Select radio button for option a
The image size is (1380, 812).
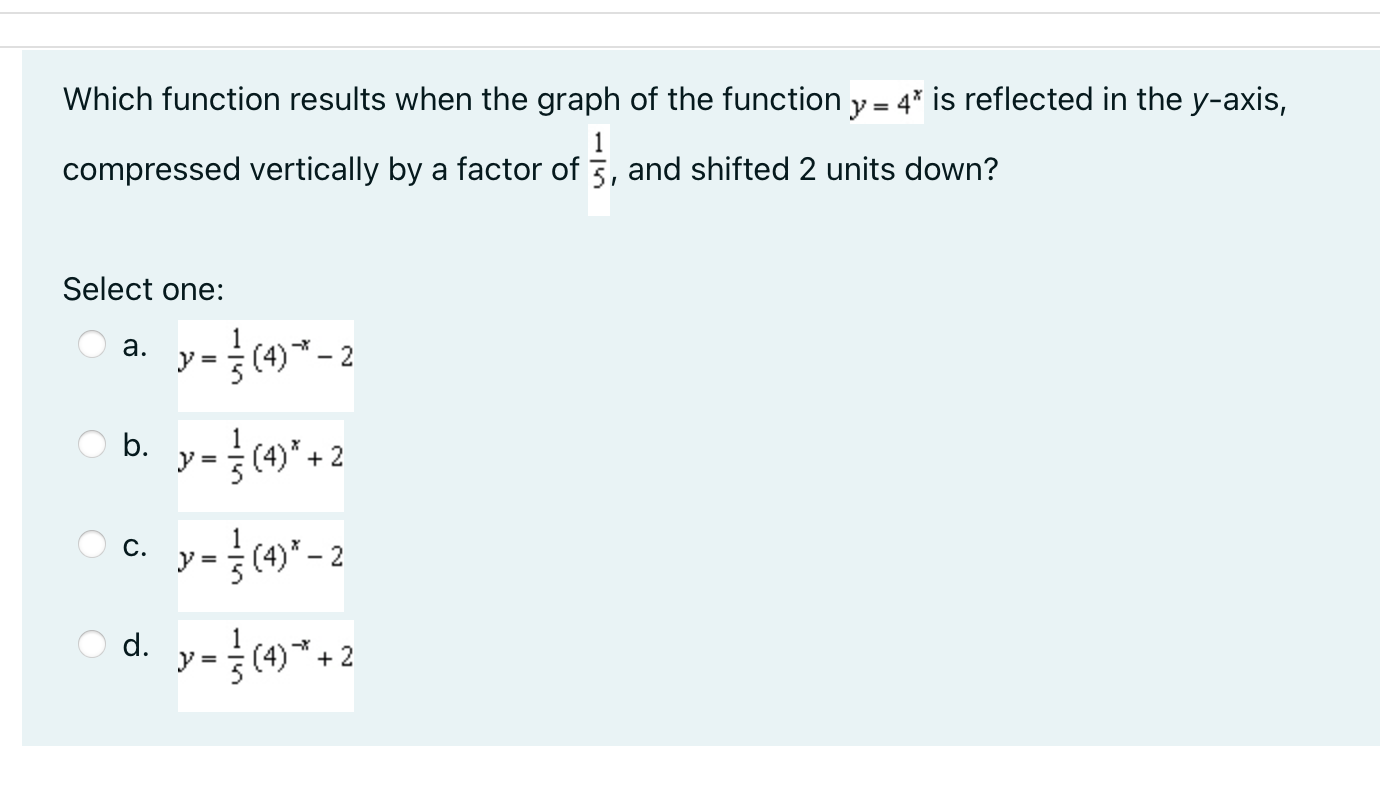click(92, 344)
